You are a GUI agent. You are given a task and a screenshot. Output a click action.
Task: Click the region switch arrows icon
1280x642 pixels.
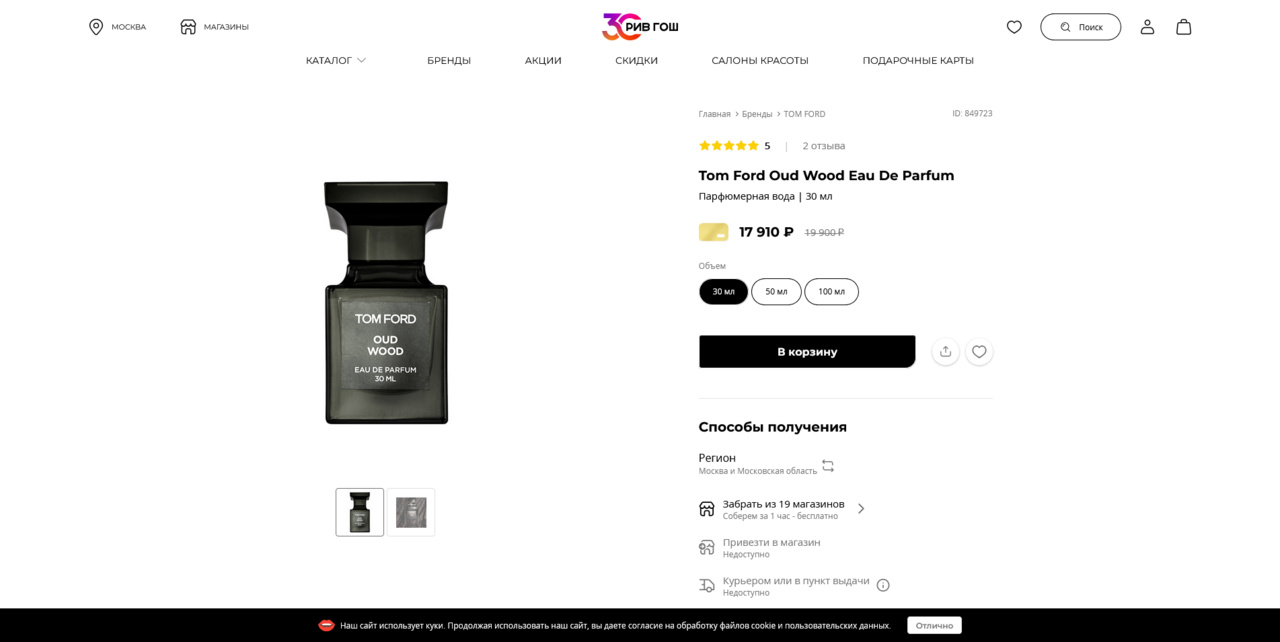pos(828,466)
